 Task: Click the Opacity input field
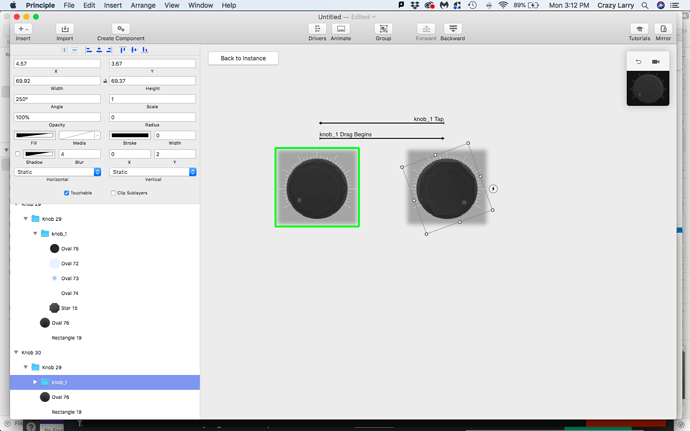coord(57,117)
